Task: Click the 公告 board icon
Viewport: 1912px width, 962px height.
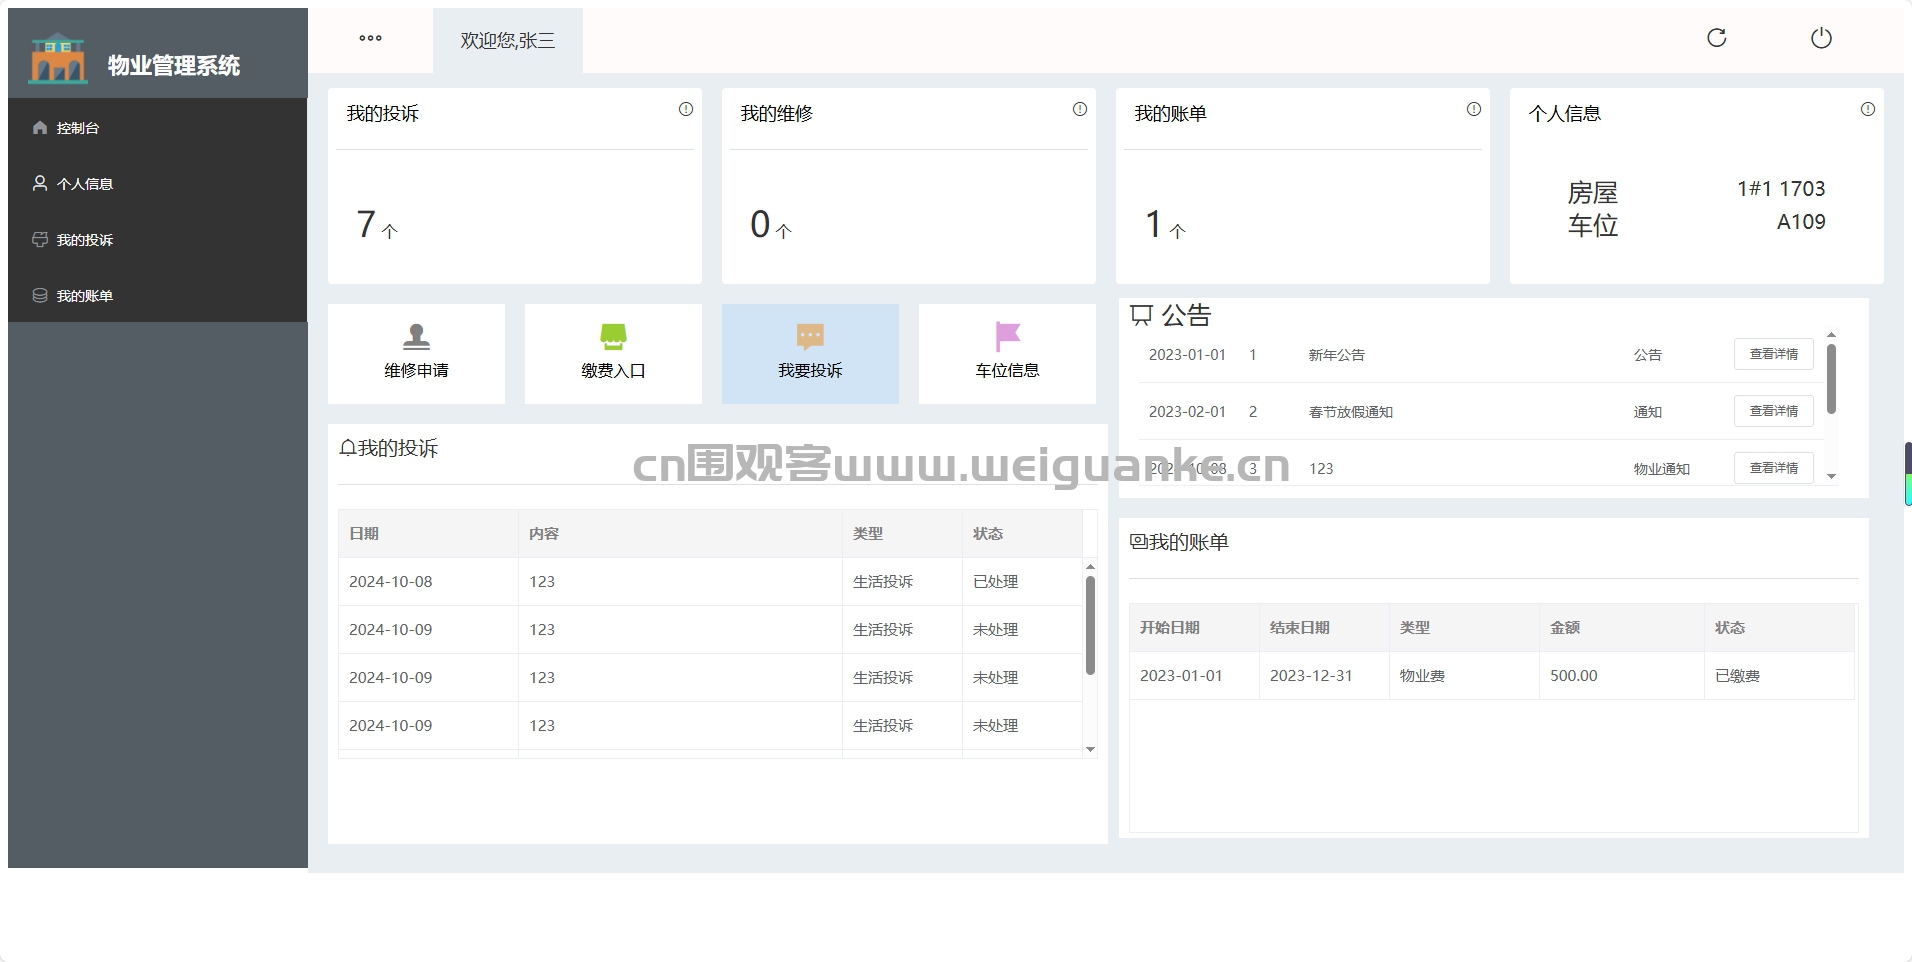Action: tap(1141, 316)
